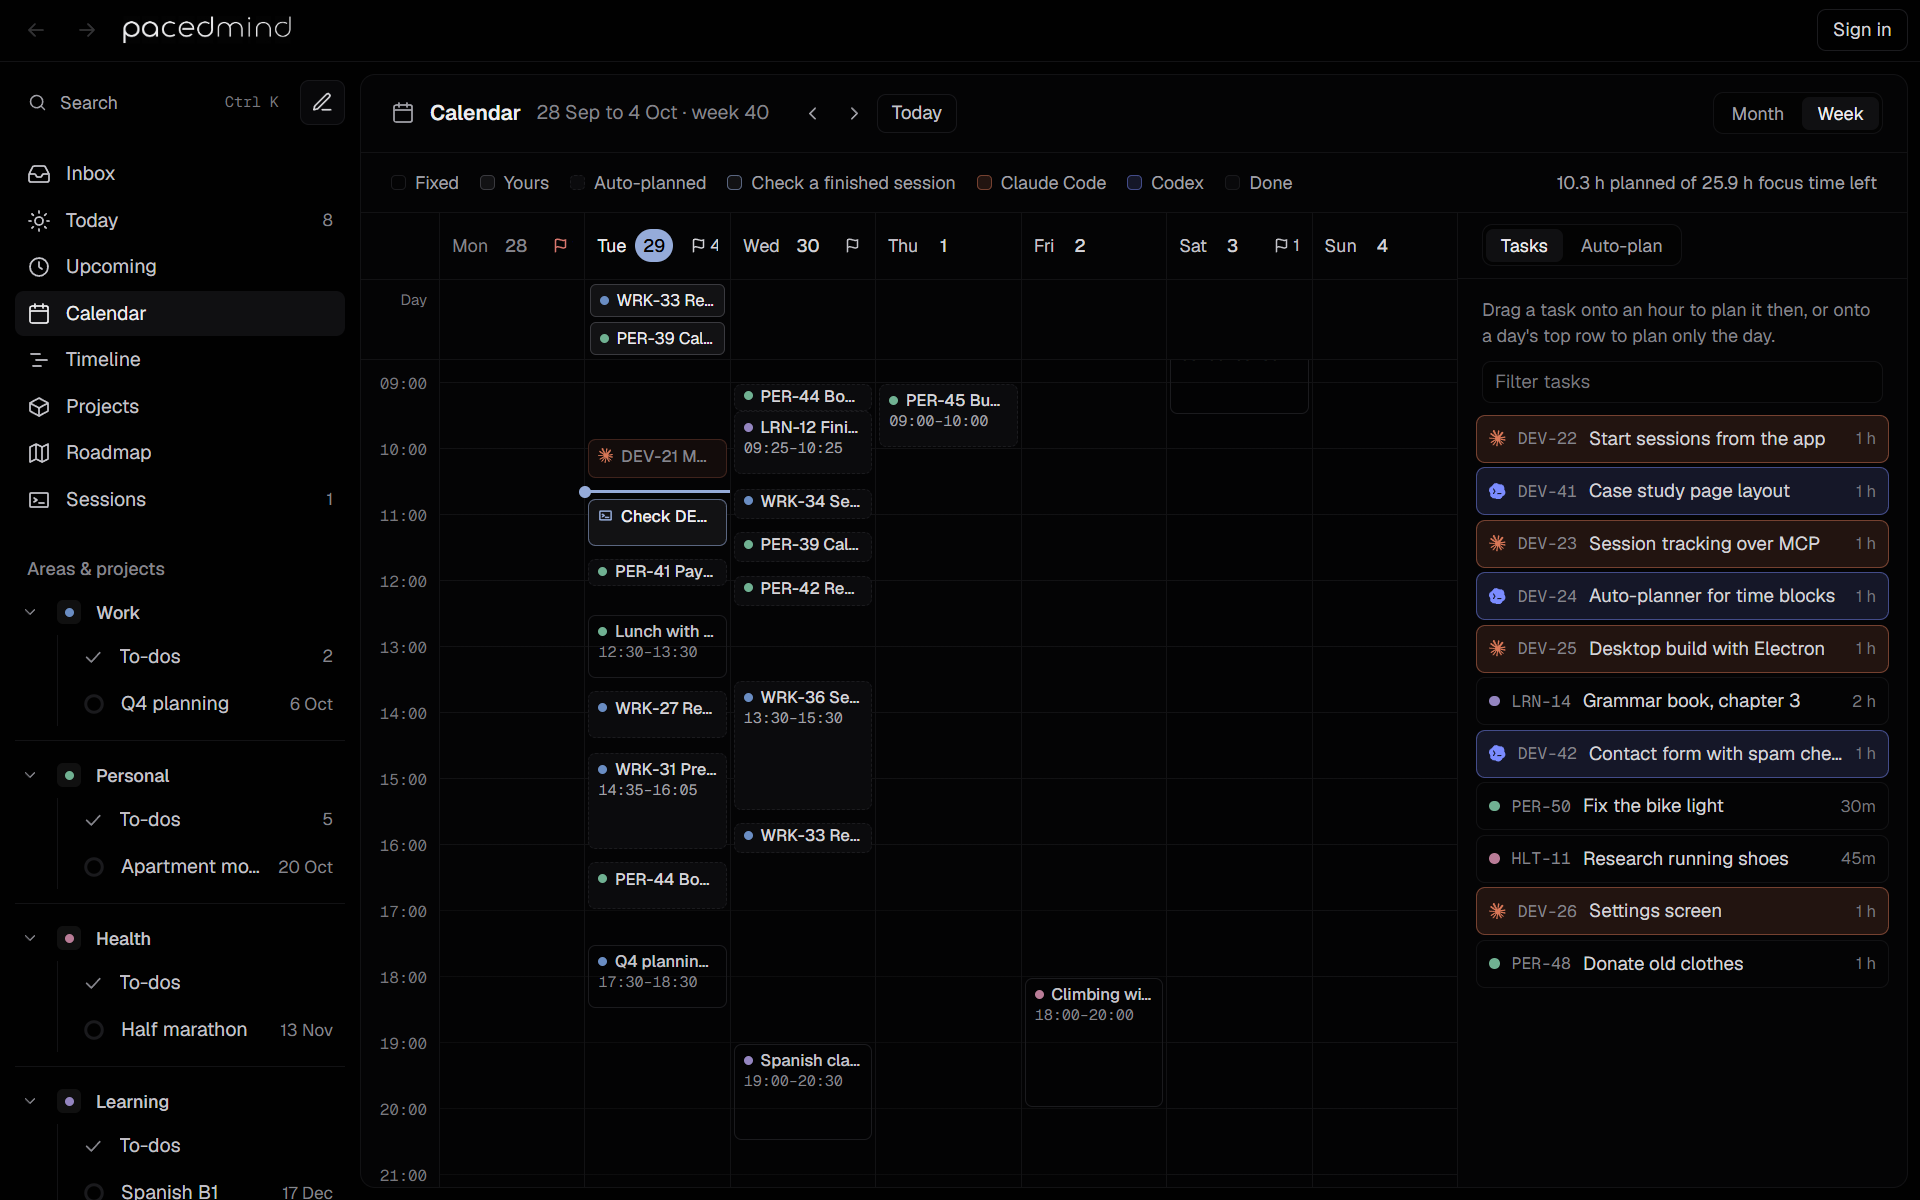This screenshot has width=1920, height=1200.
Task: Click the flag icon on Wednesday 30
Action: click(852, 246)
